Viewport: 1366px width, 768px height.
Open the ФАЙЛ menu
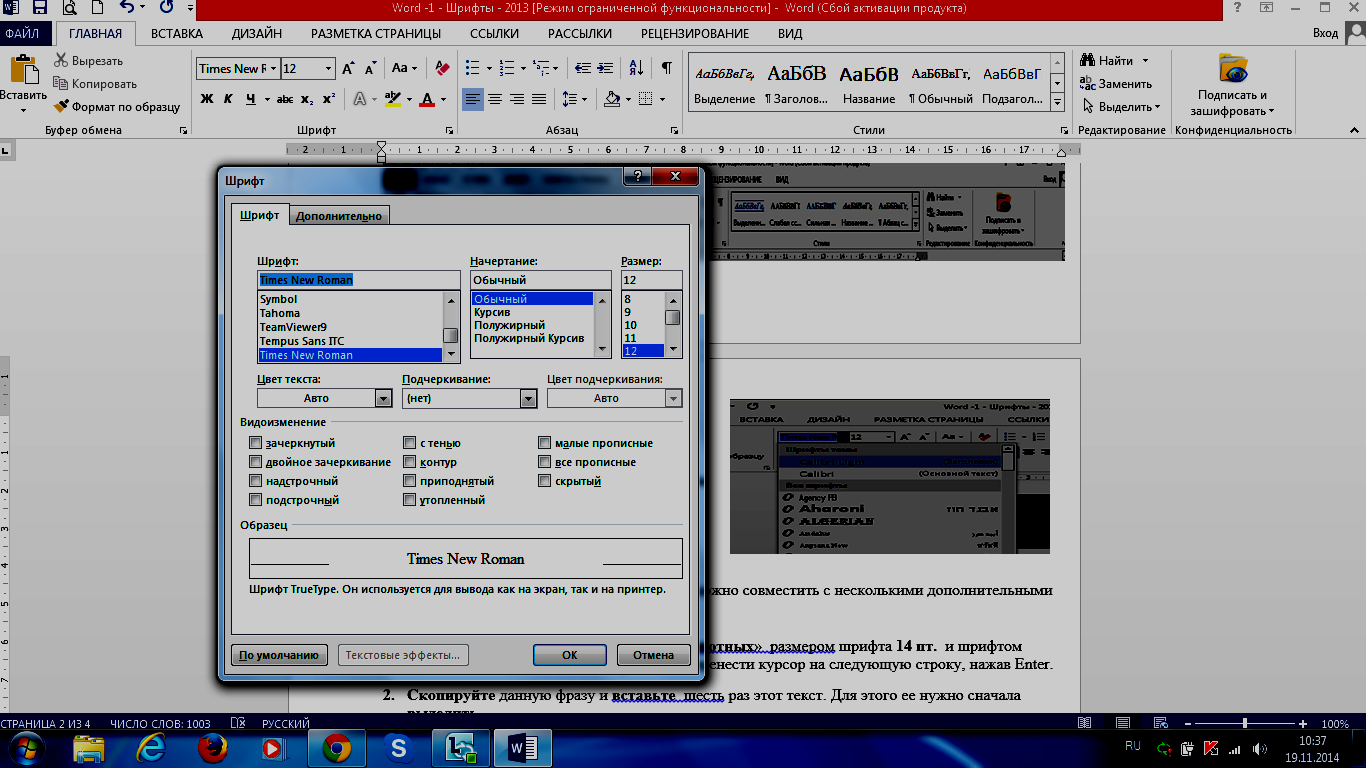coord(22,33)
